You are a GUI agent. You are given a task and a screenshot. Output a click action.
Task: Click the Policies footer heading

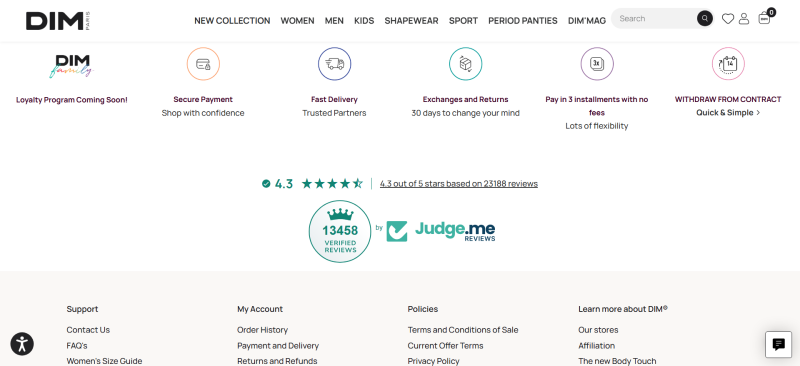(x=422, y=309)
